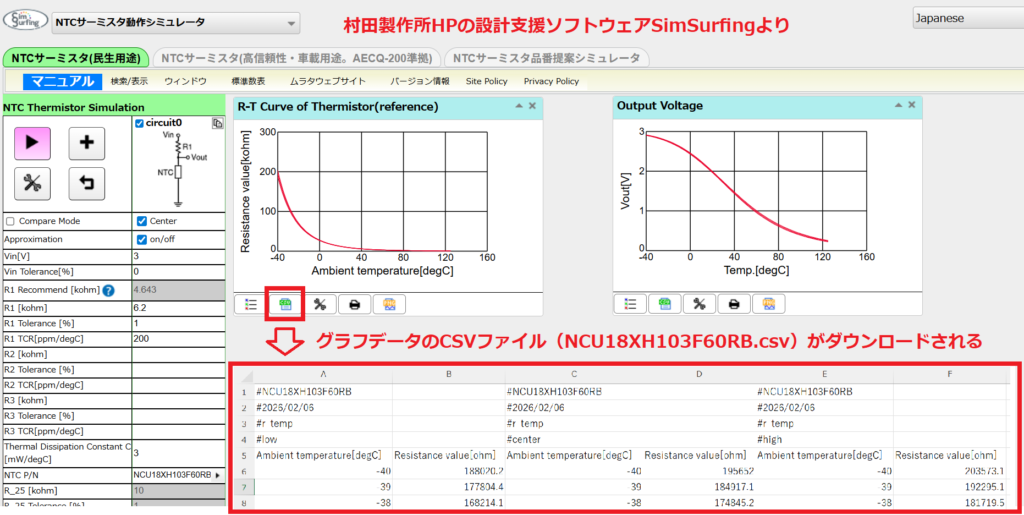1024x515 pixels.
Task: Open the マニュアル menu
Action: click(x=63, y=82)
